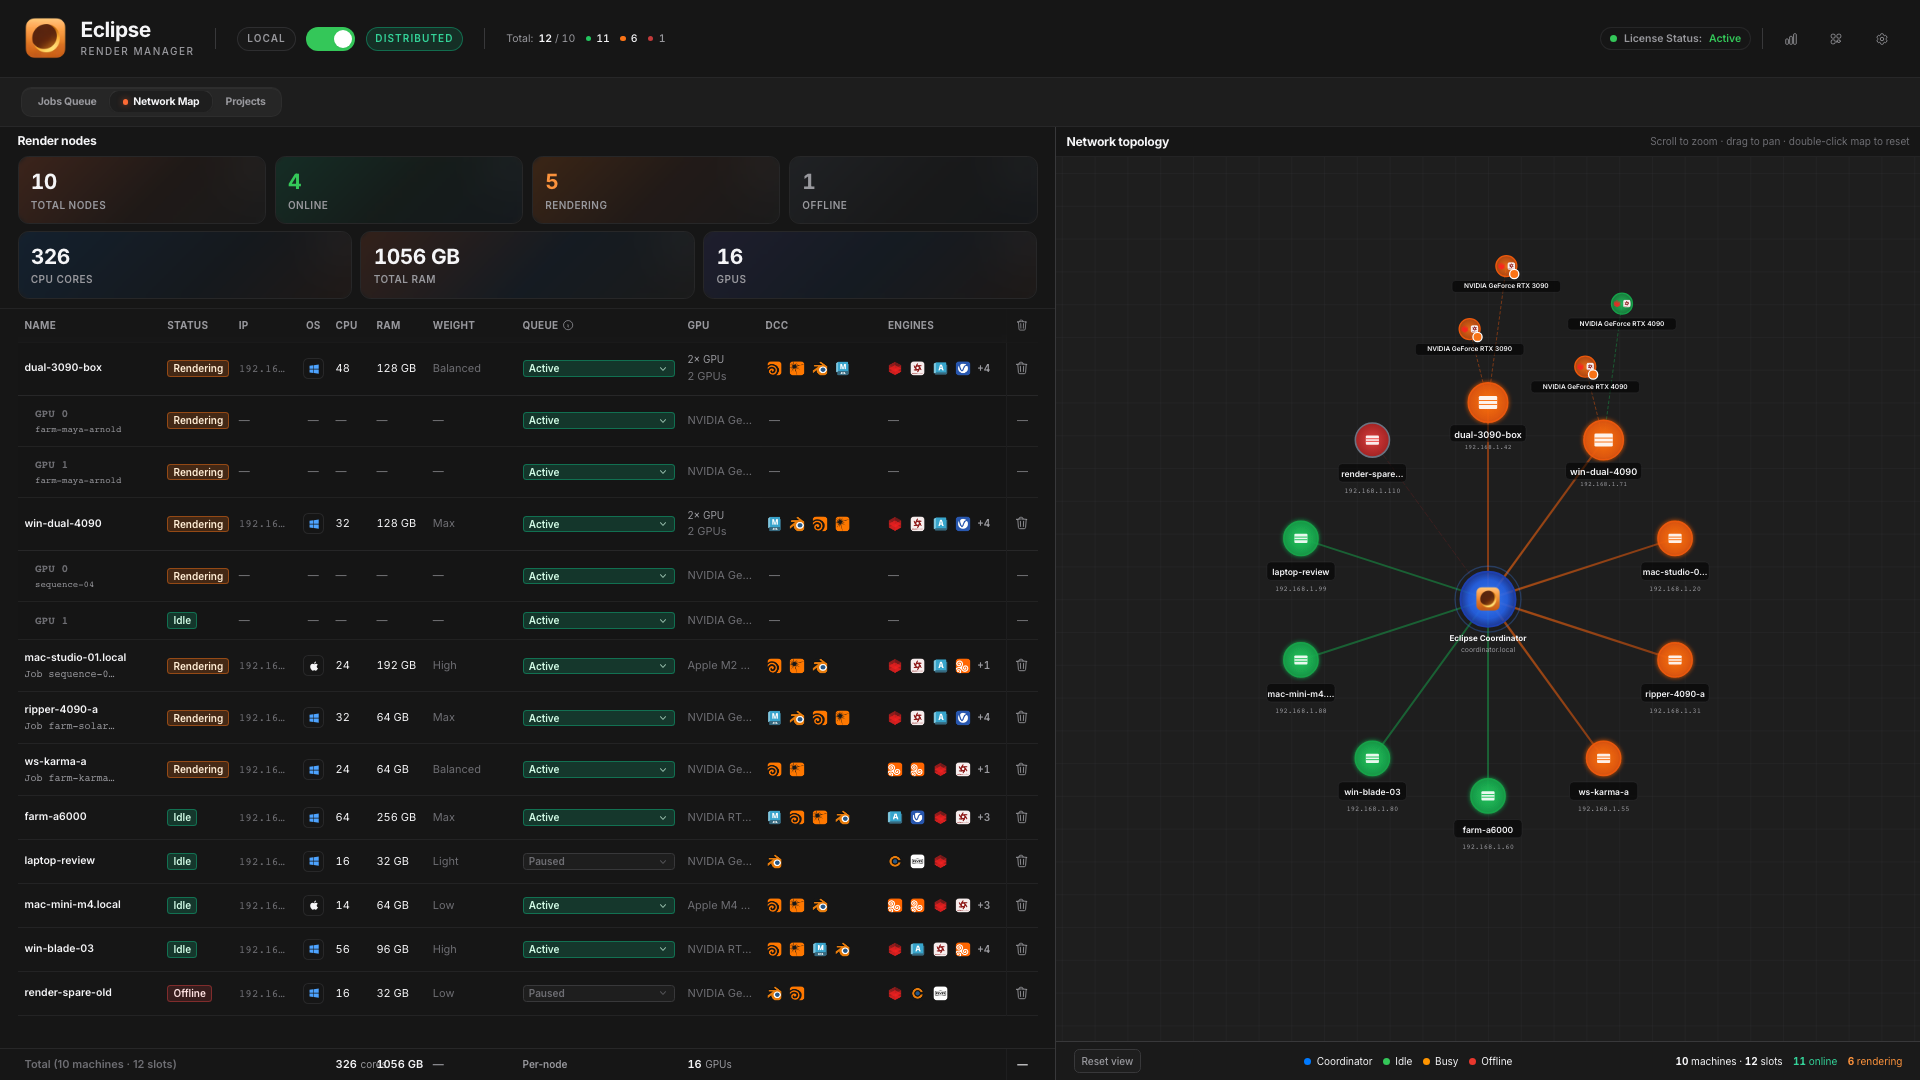Open queue dropdown for ws-karma-a

point(598,769)
